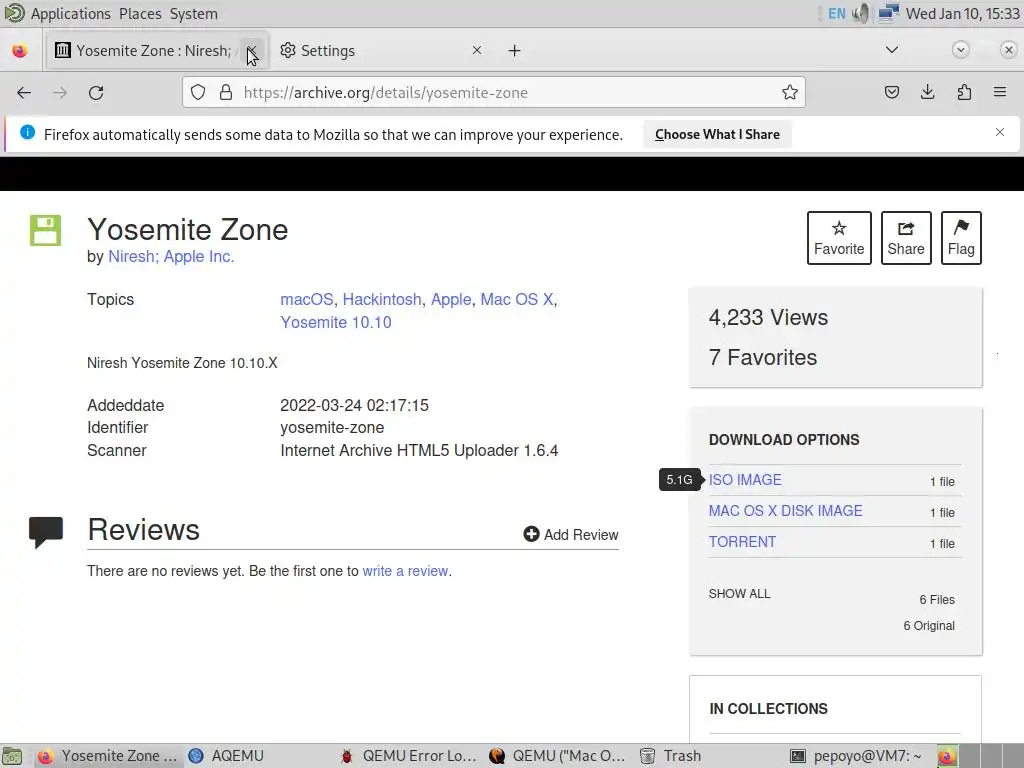Click the info icon in notification bar
This screenshot has height=768, width=1024.
pos(27,133)
